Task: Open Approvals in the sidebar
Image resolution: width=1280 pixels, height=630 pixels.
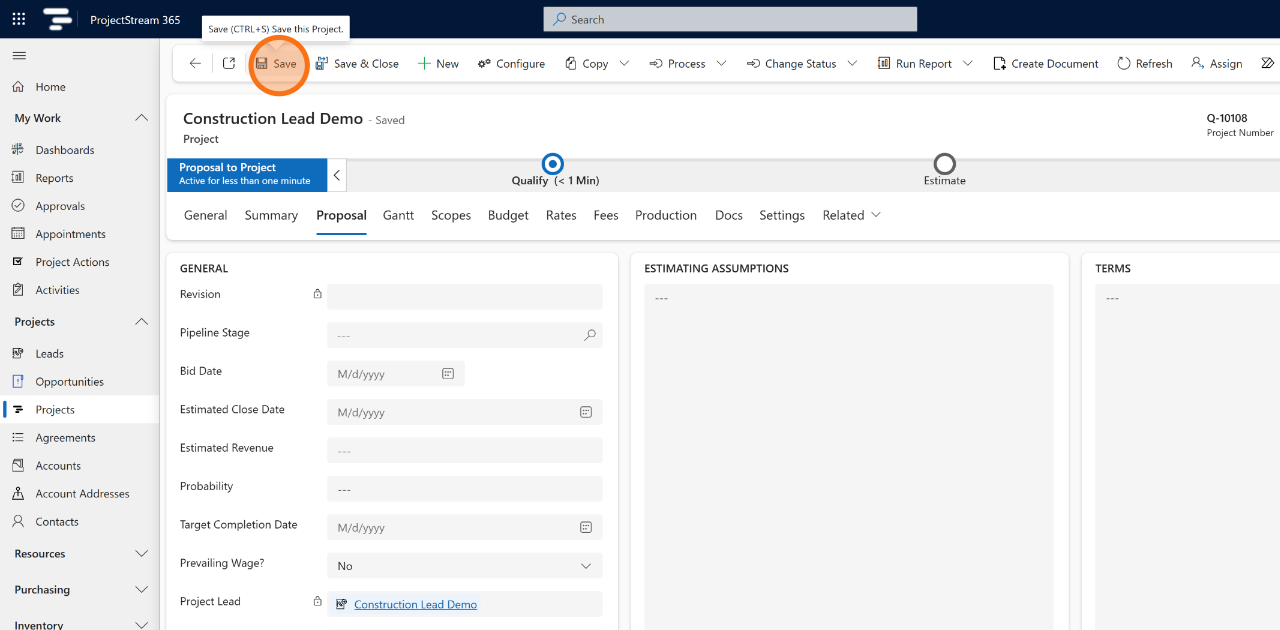Action: tap(60, 206)
